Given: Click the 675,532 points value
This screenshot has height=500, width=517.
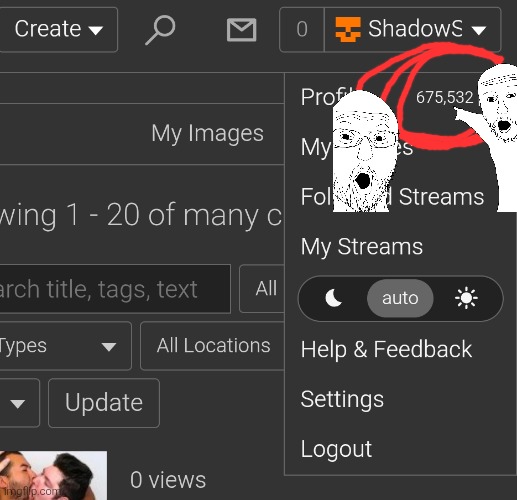Looking at the screenshot, I should point(444,97).
